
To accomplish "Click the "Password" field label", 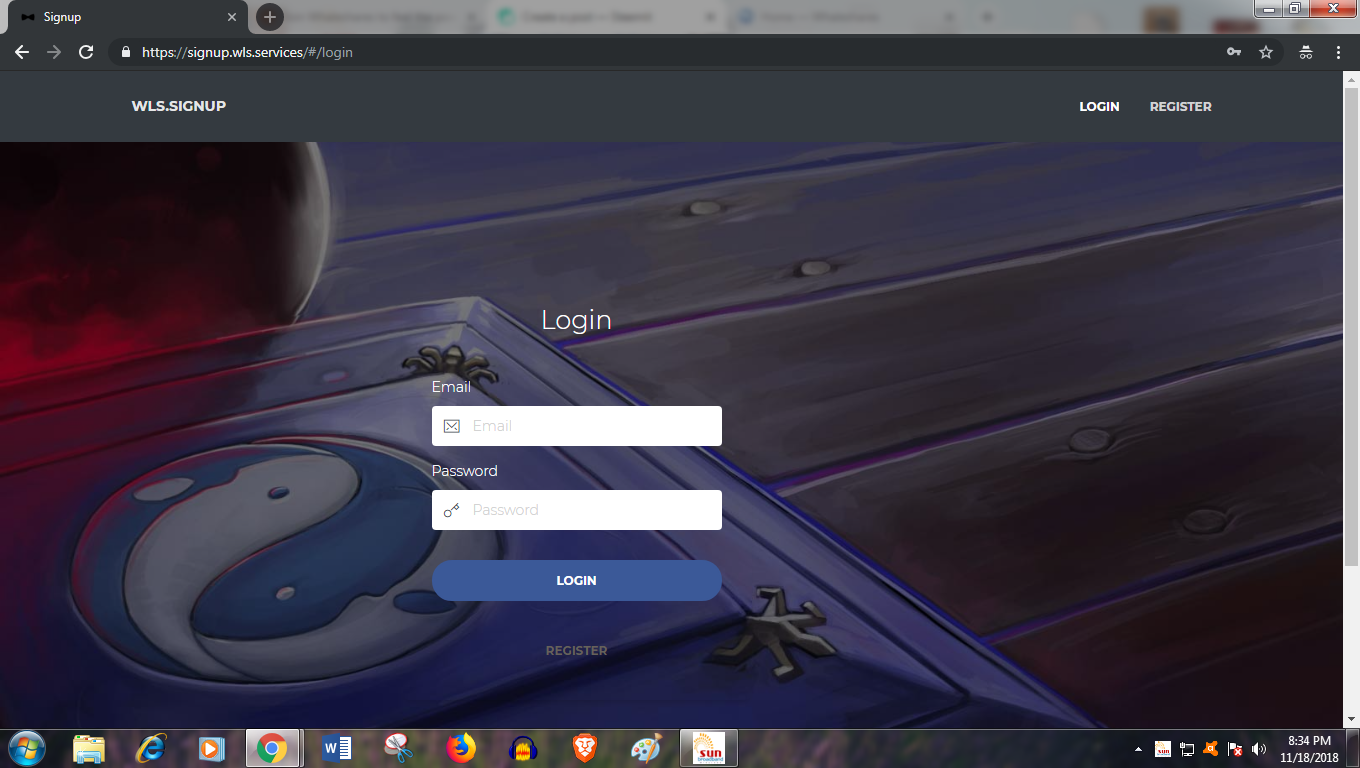I will click(465, 471).
